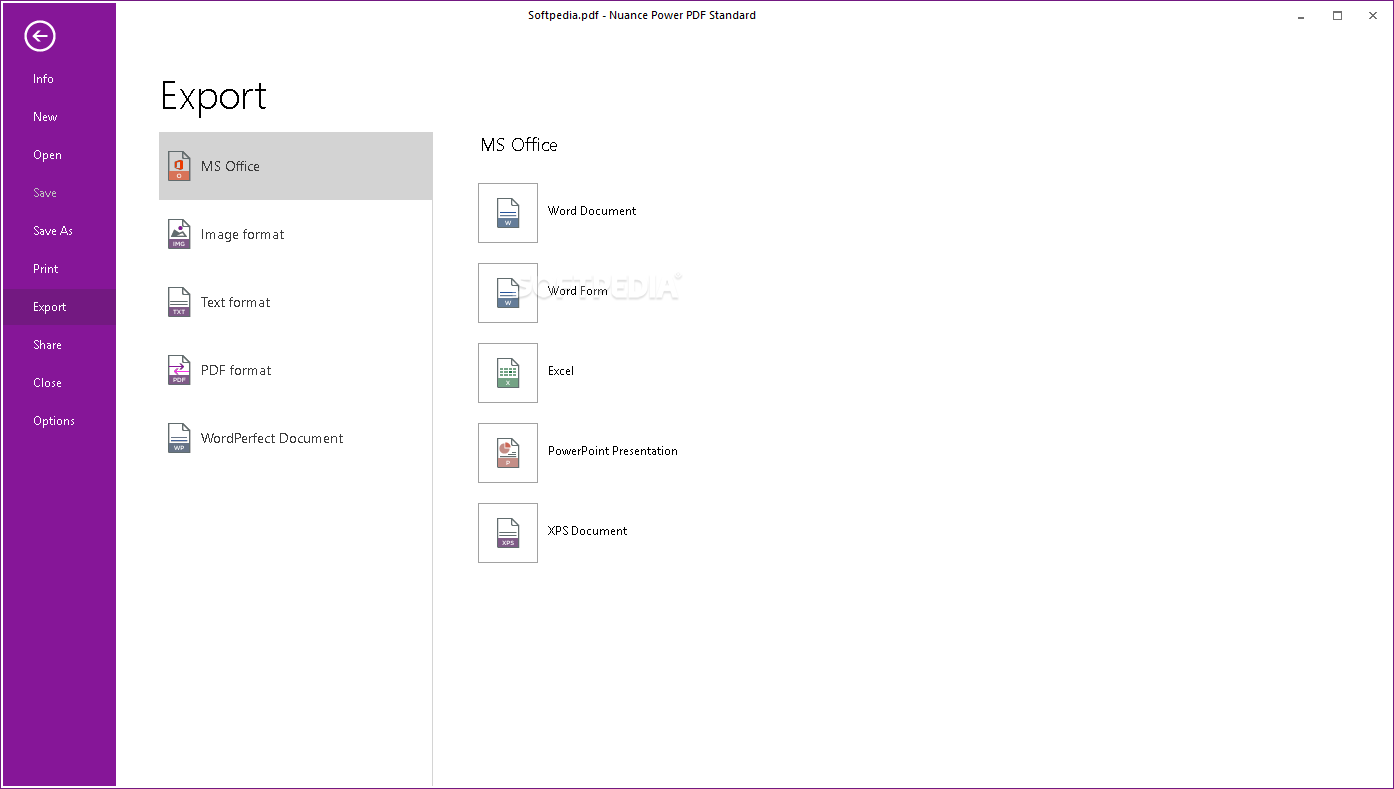Select the PDF format label

[236, 370]
